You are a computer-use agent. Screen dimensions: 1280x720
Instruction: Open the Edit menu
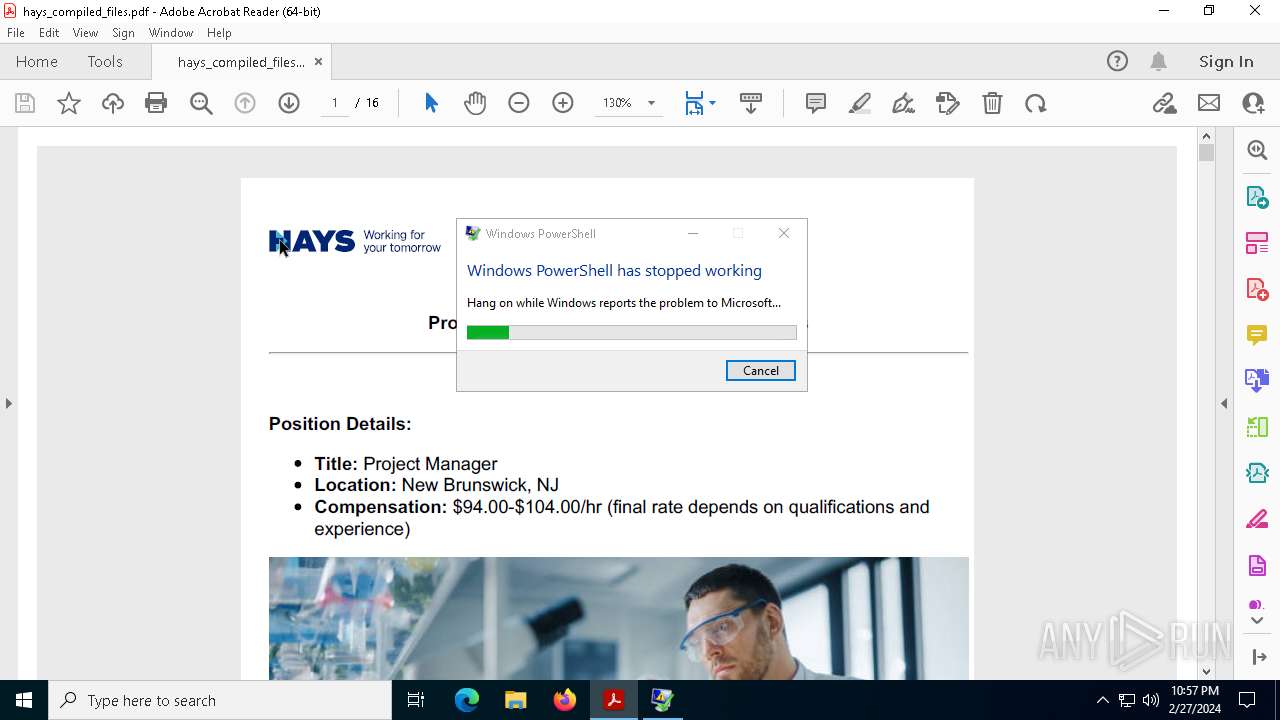tap(49, 33)
